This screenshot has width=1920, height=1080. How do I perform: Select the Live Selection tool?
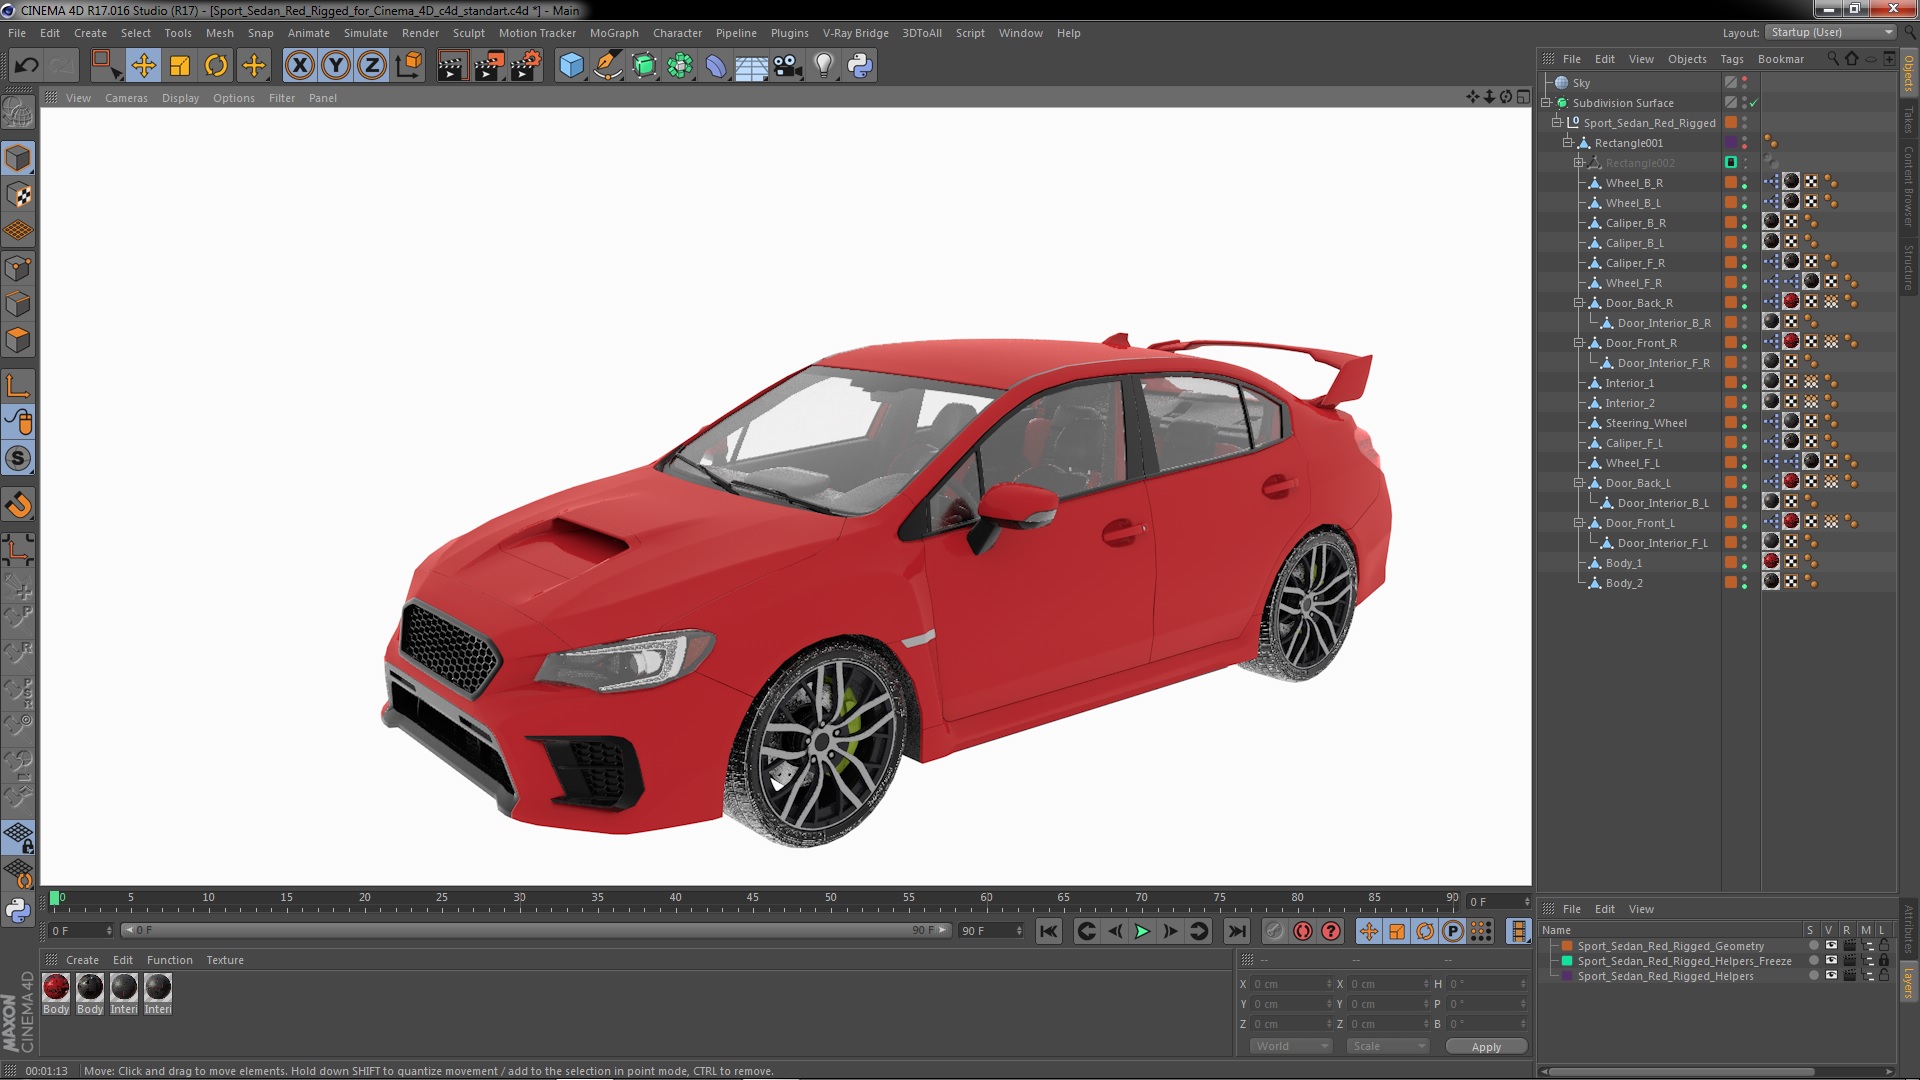[106, 66]
